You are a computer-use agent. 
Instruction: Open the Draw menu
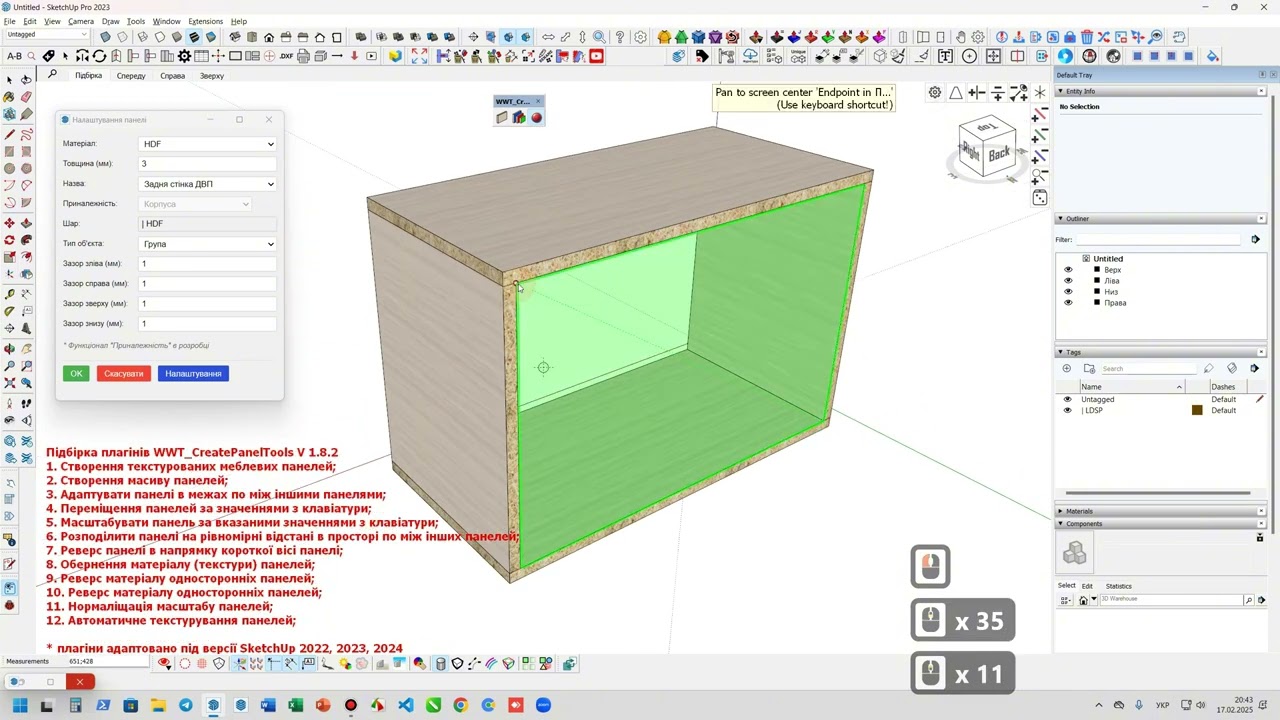[111, 21]
